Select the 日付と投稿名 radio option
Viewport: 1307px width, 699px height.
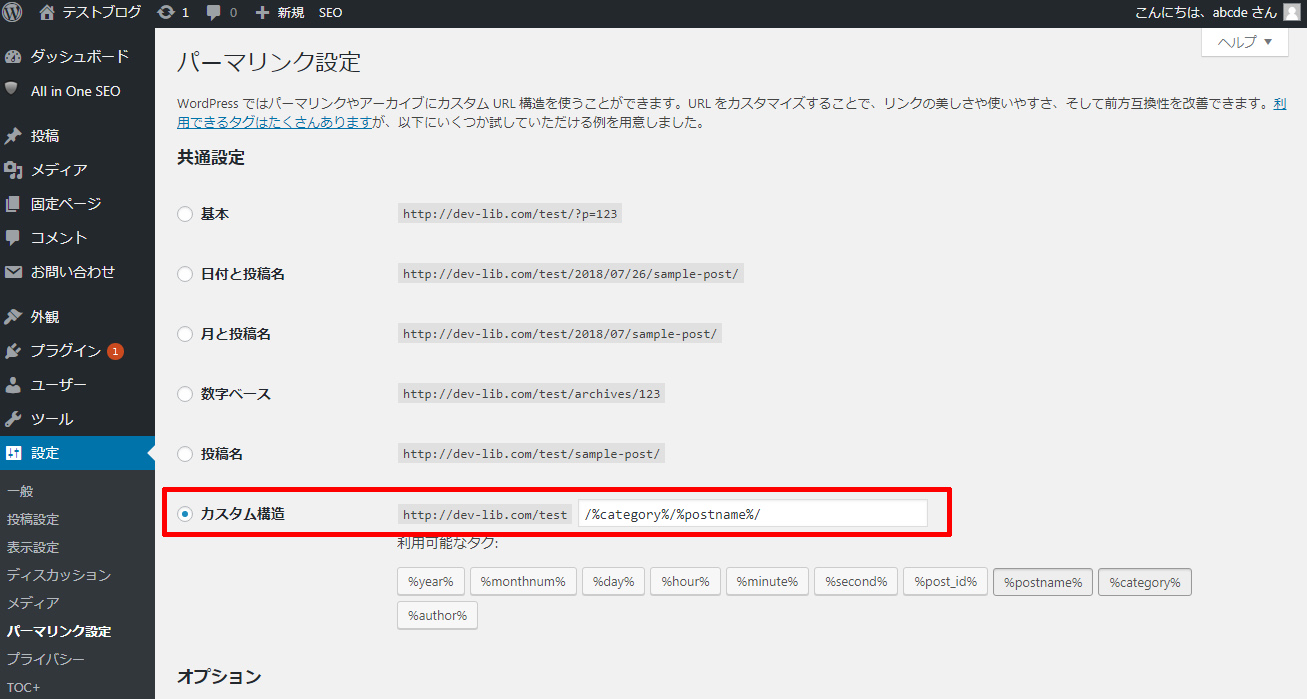(185, 274)
